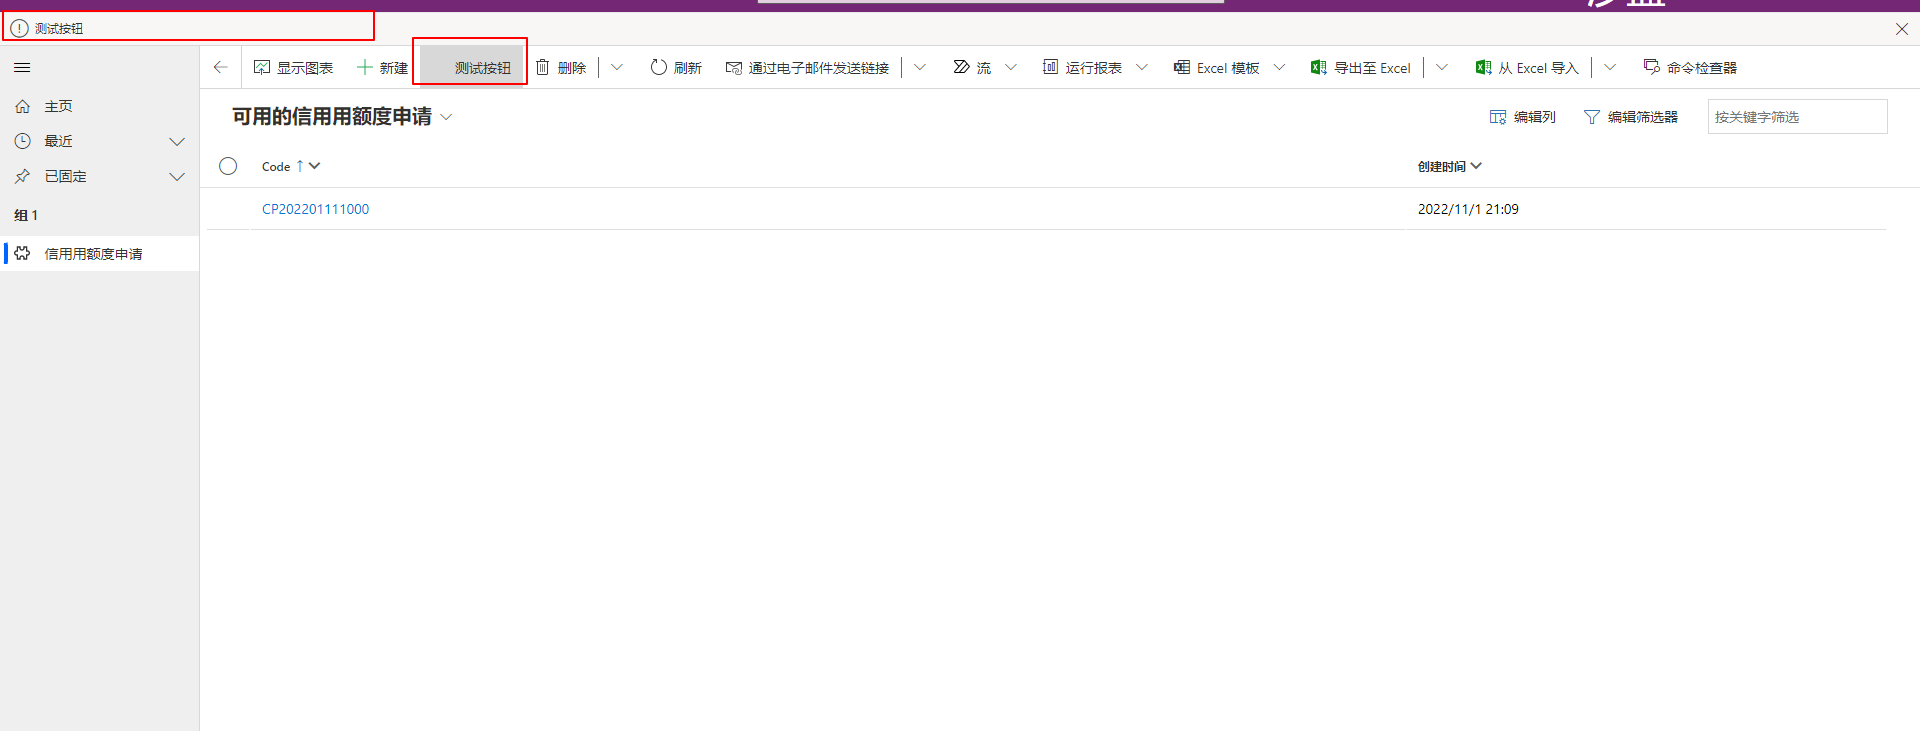Click the 已固定 pin icon
Viewport: 1920px width, 731px height.
pyautogui.click(x=23, y=176)
